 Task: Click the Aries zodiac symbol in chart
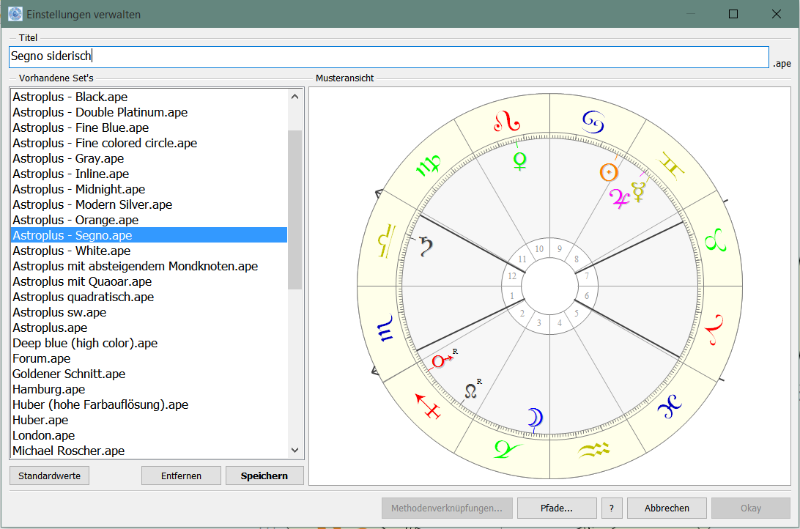[715, 329]
